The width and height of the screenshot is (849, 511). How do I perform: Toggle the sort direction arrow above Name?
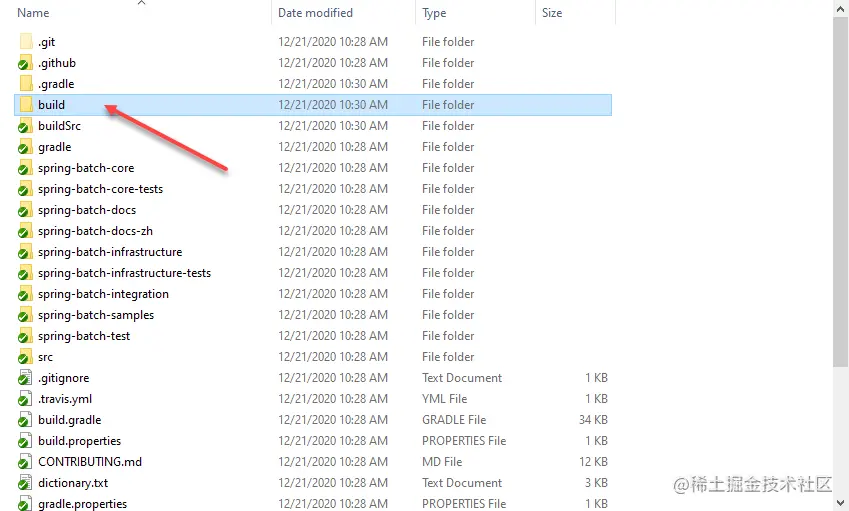tap(141, 3)
